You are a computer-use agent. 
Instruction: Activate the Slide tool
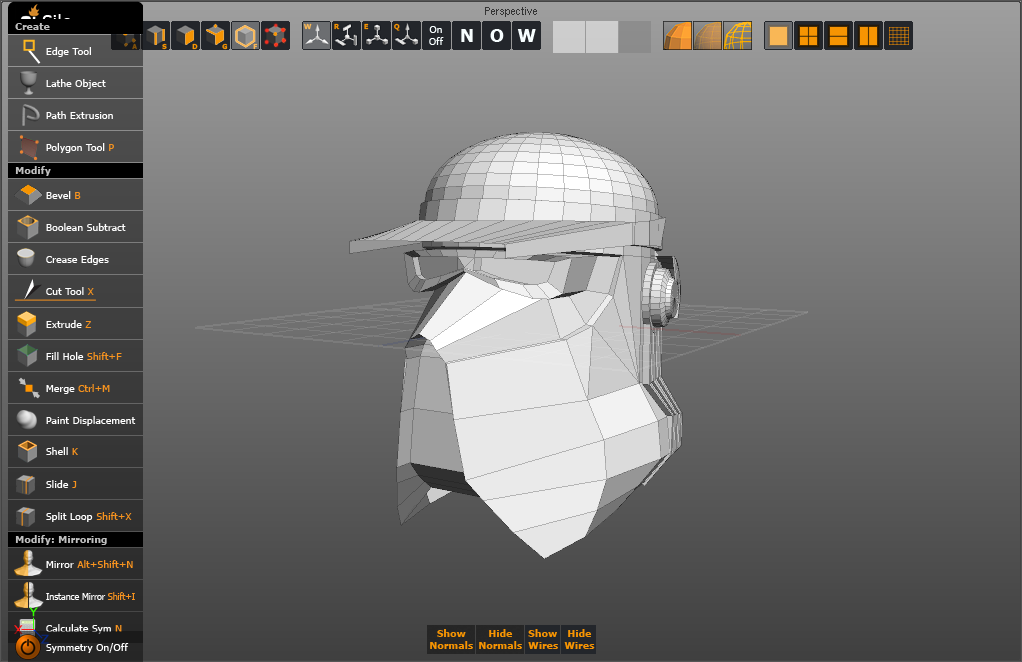(x=75, y=484)
